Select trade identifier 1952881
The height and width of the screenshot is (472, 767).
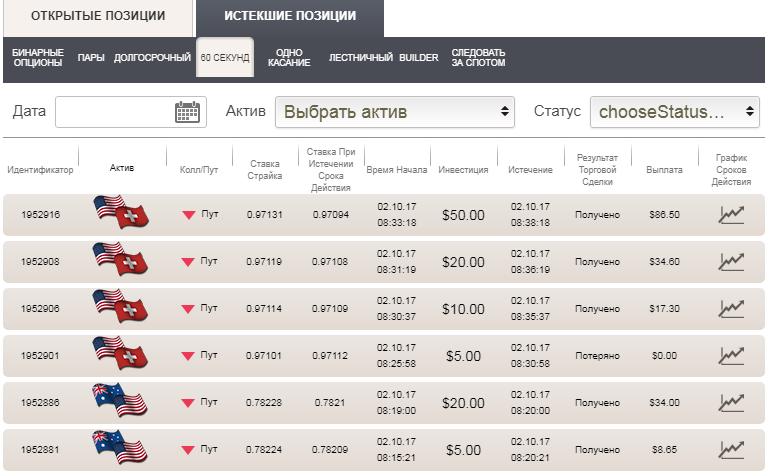pyautogui.click(x=40, y=450)
